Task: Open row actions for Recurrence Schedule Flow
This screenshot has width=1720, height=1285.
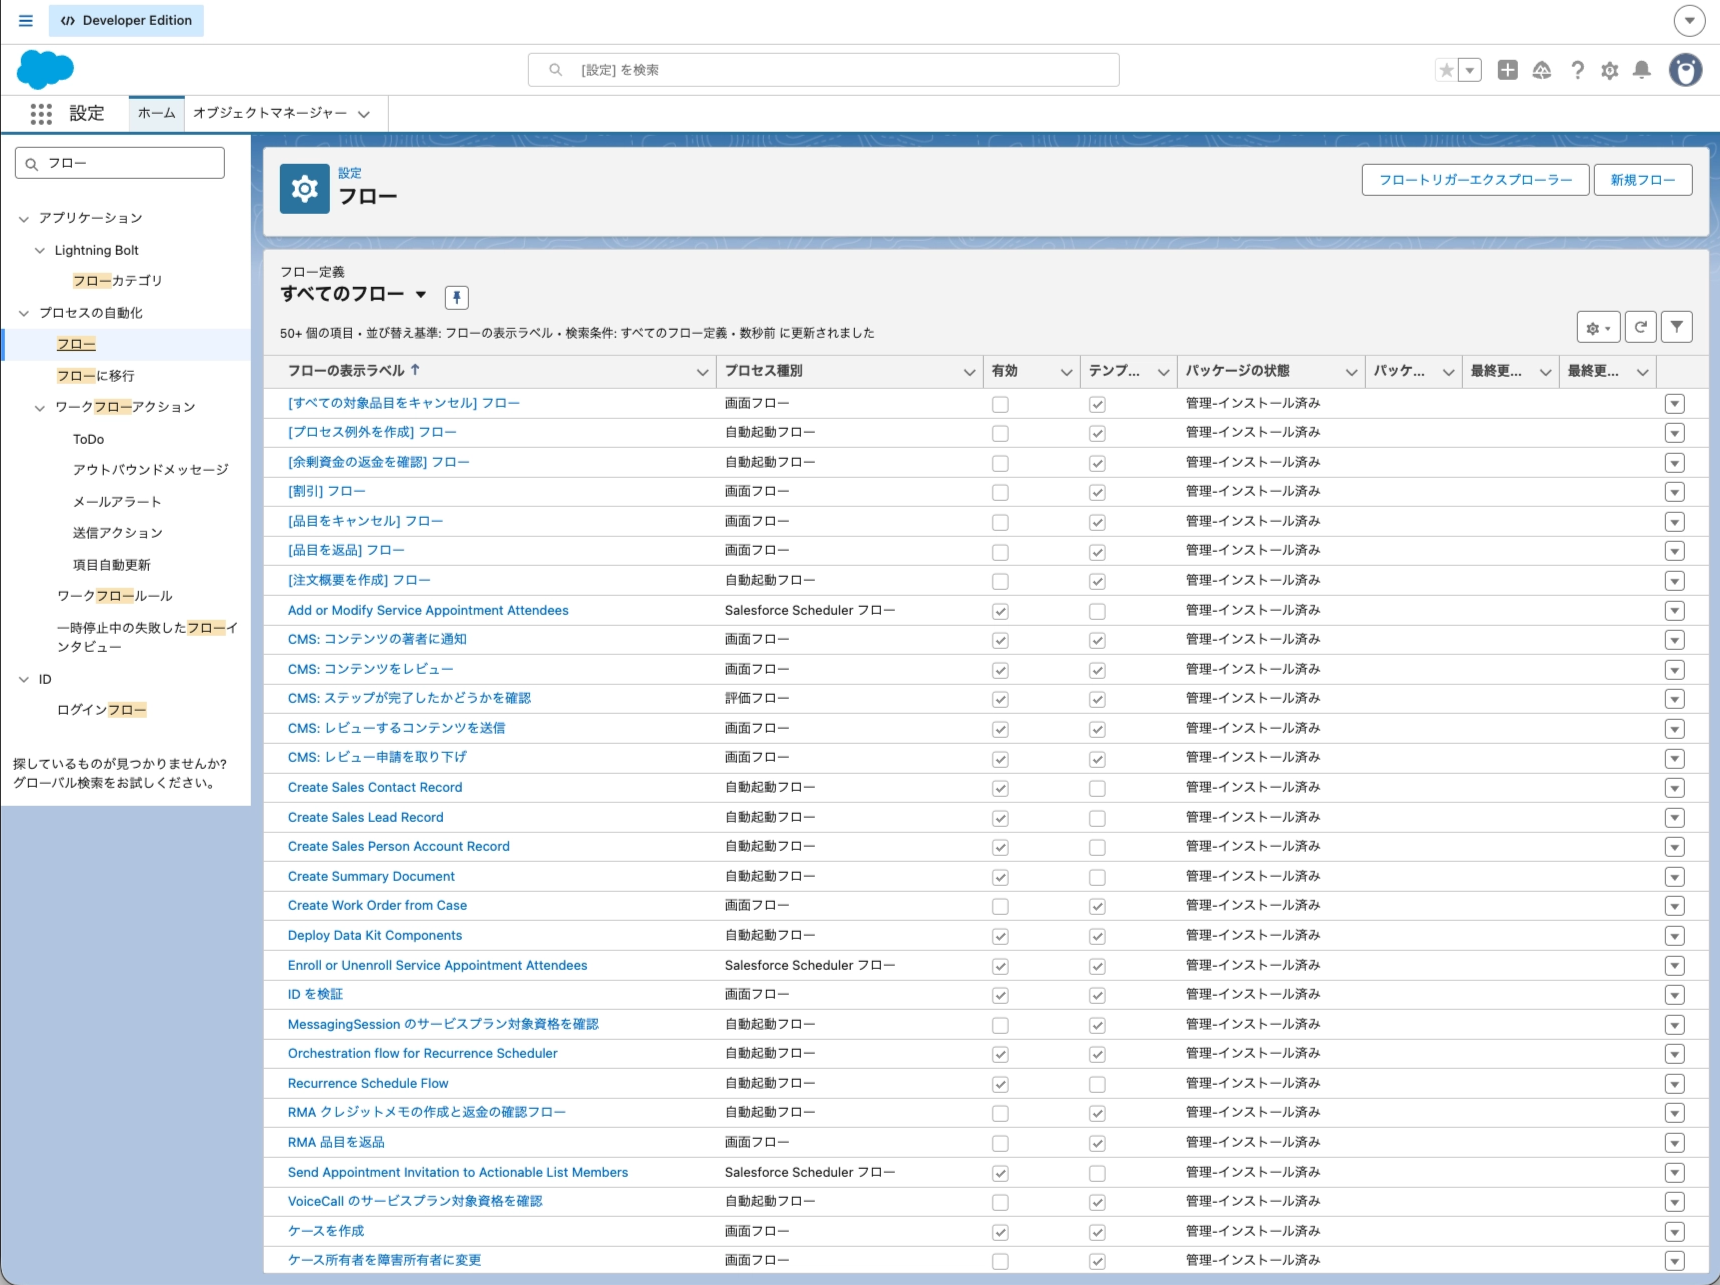Action: tap(1675, 1084)
